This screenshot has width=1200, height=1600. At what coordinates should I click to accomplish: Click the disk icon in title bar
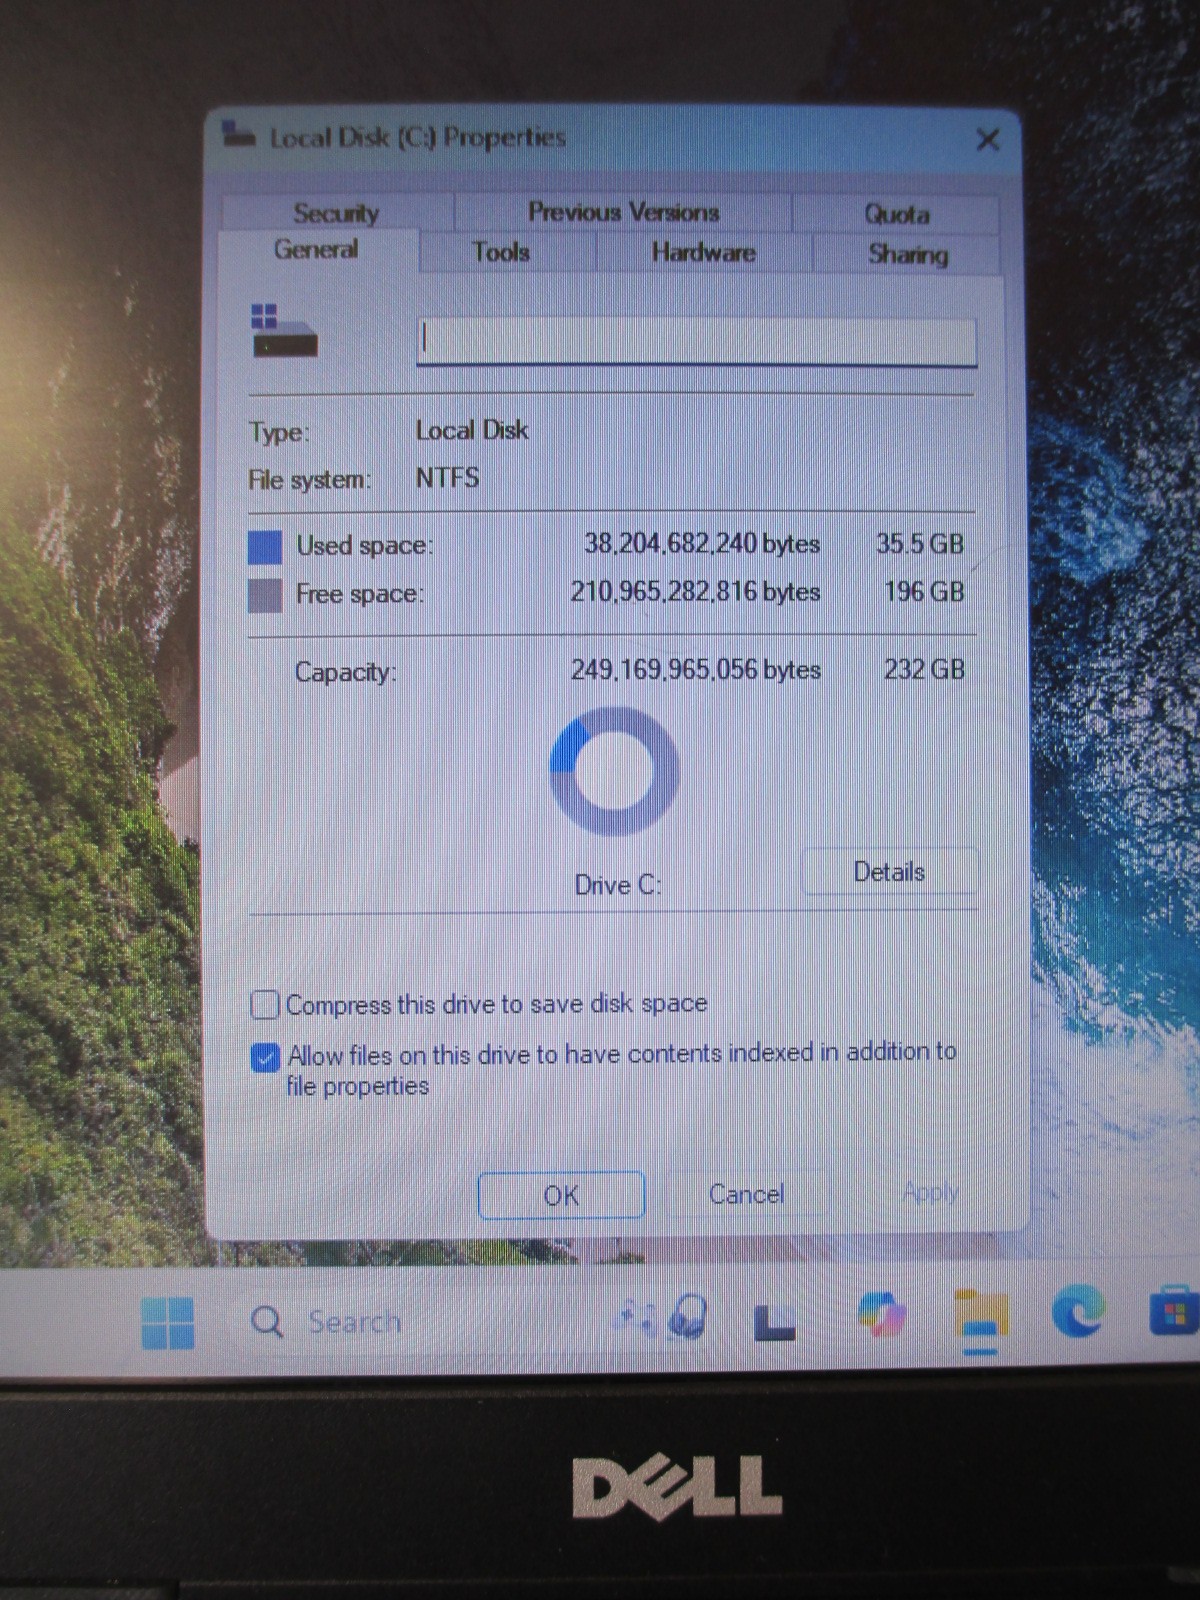(238, 134)
